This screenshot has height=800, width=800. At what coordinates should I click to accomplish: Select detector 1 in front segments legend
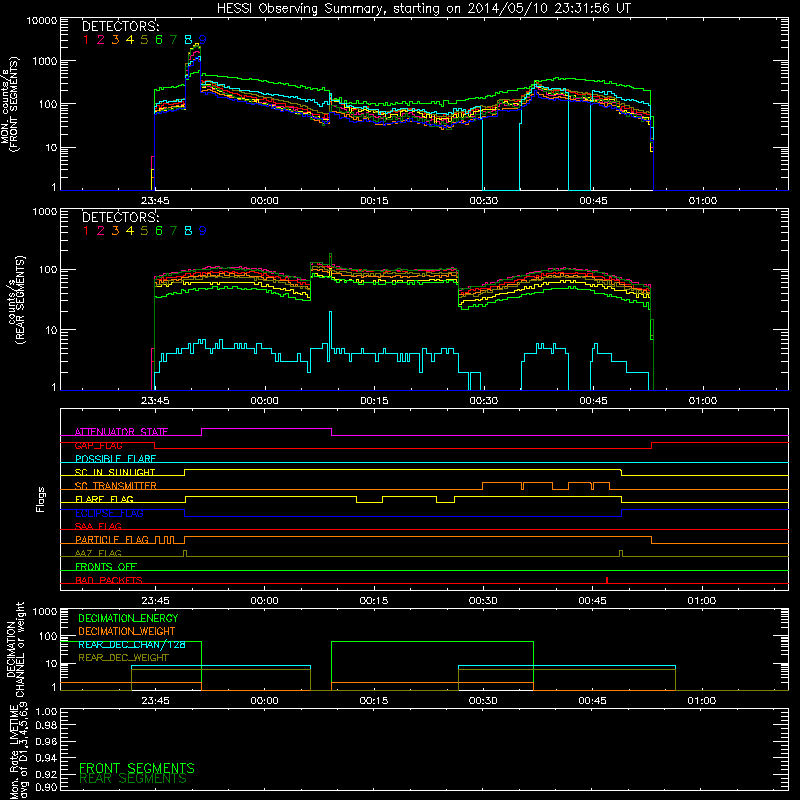coord(86,40)
